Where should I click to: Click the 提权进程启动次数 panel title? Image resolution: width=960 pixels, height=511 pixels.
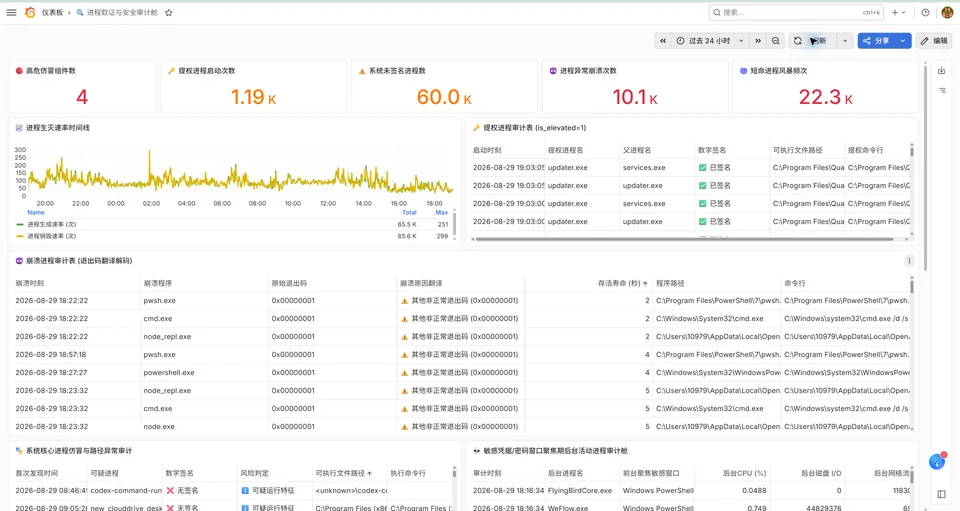click(207, 70)
